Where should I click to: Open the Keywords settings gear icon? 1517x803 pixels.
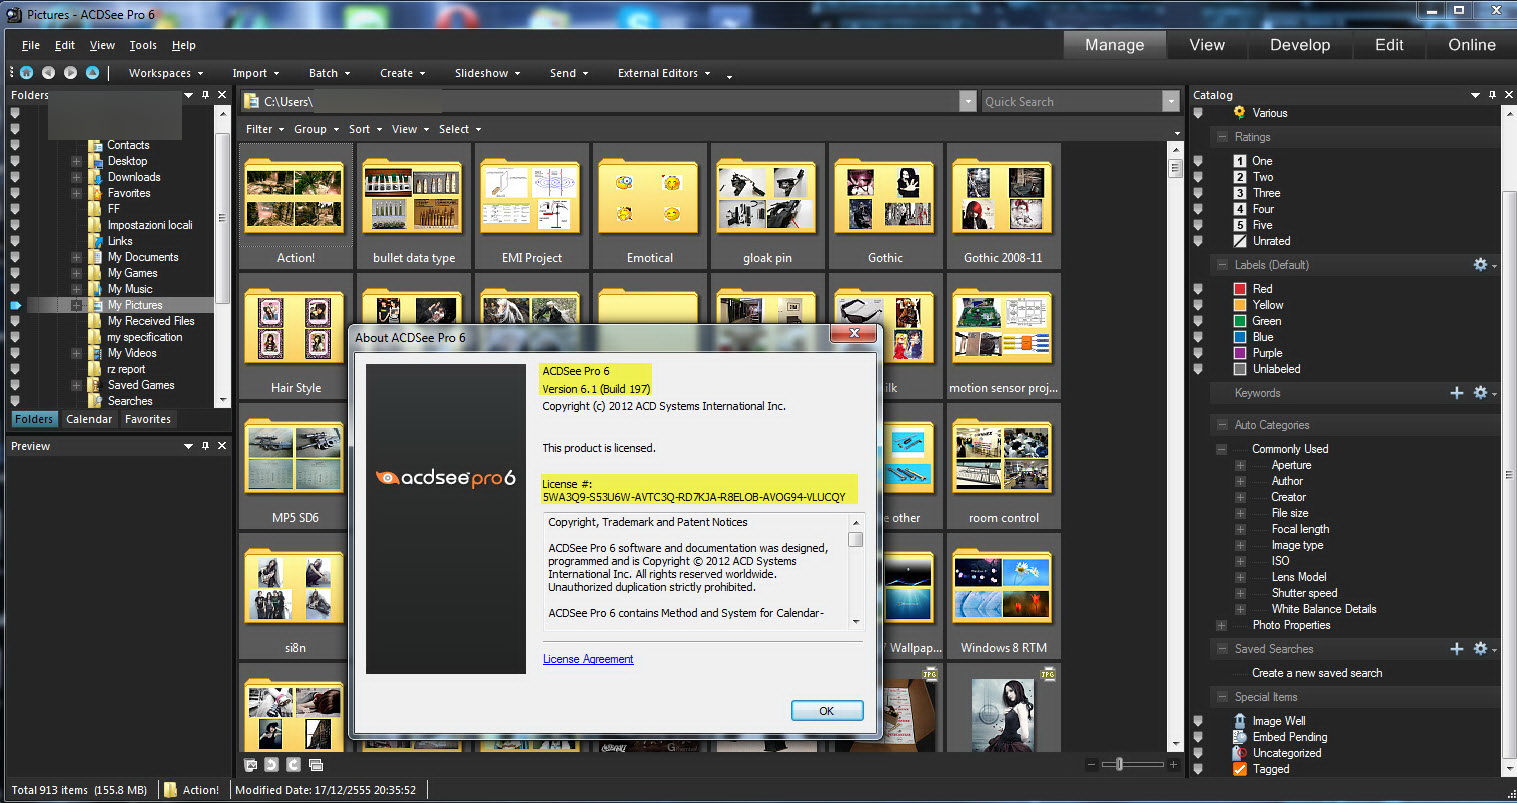1481,393
